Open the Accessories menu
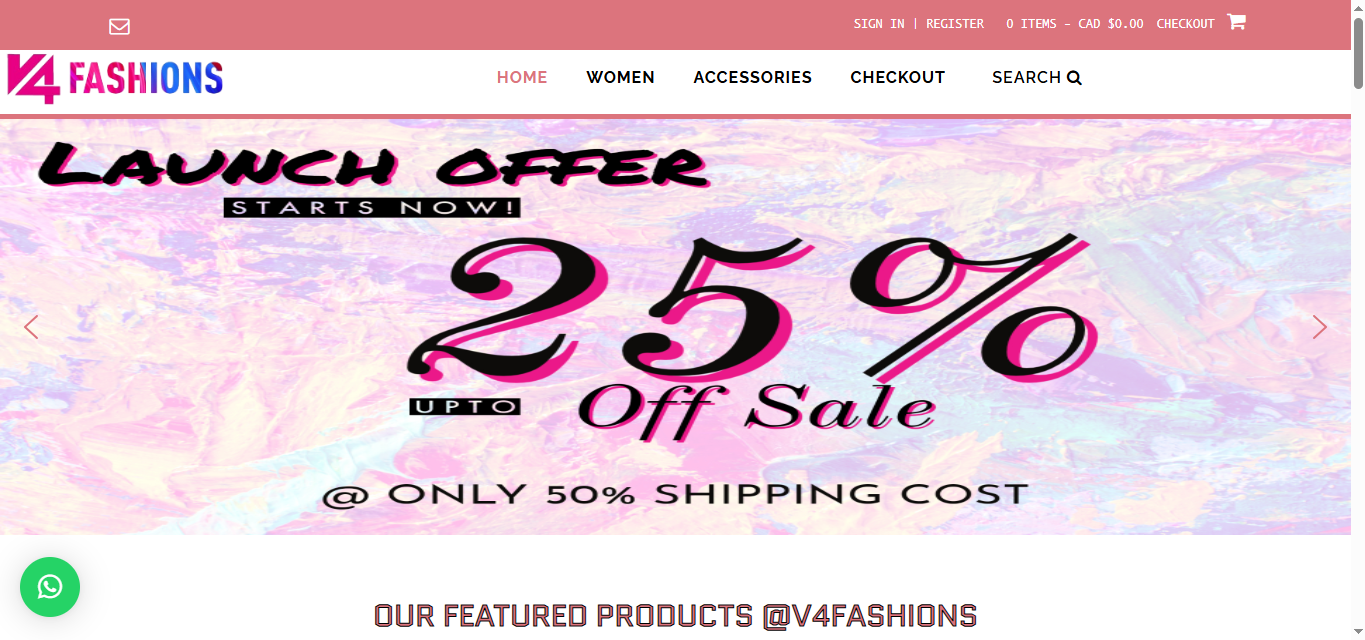 coord(753,77)
